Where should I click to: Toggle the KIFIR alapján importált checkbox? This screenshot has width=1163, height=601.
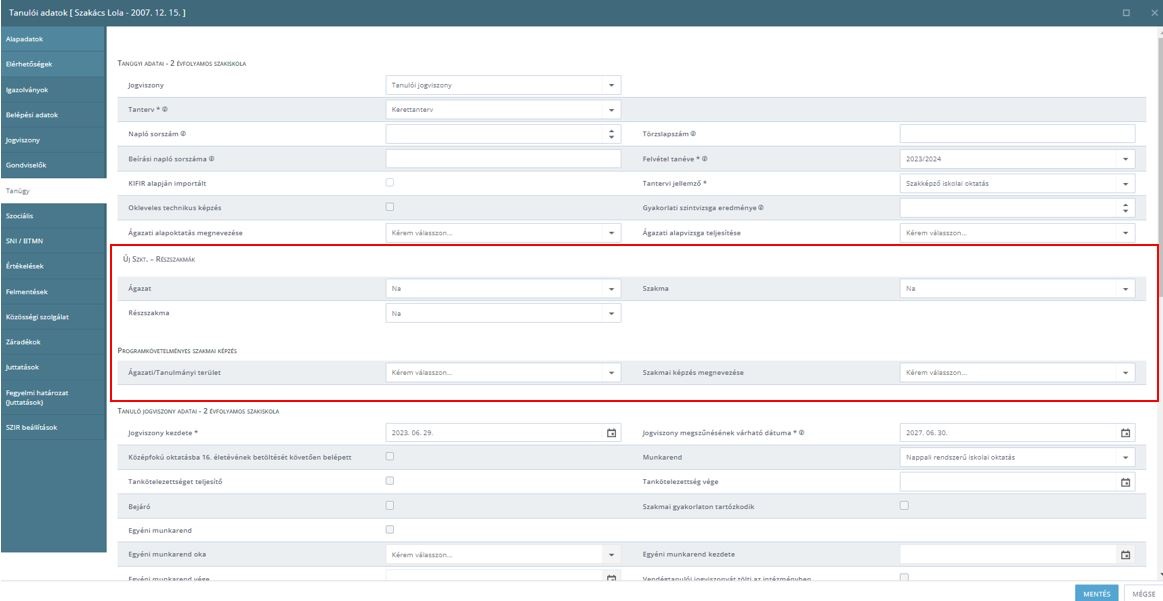[389, 183]
